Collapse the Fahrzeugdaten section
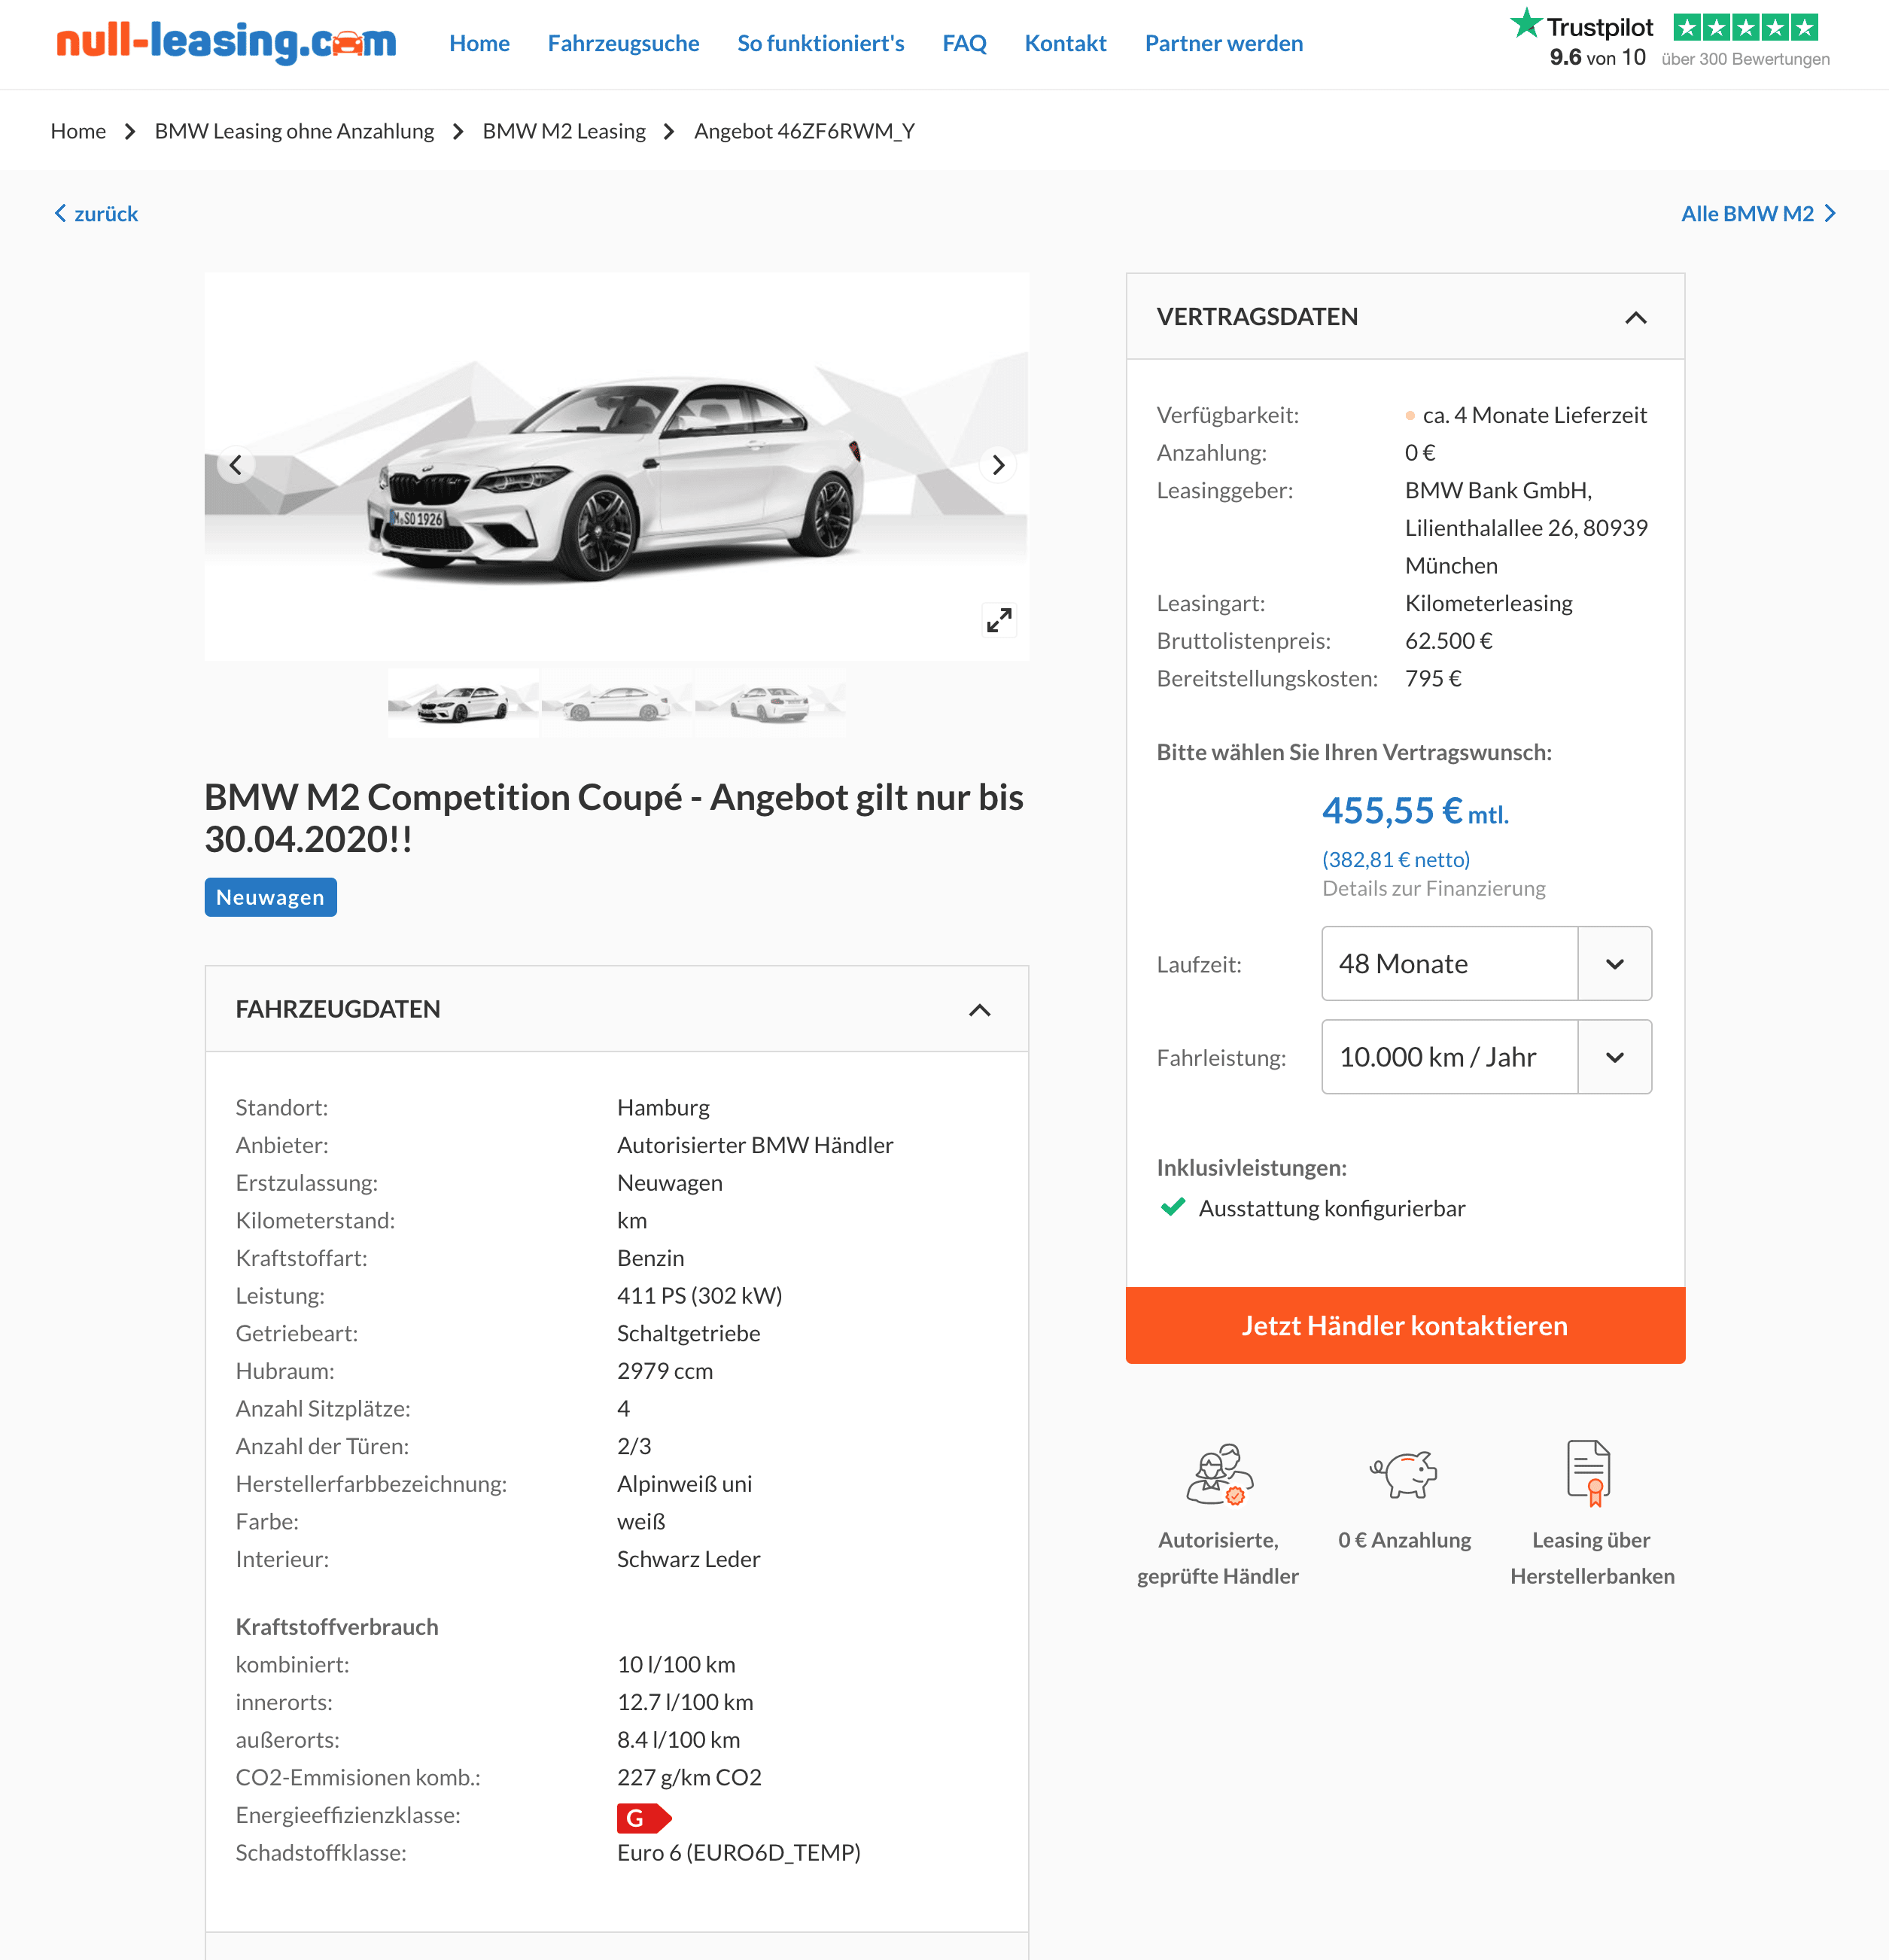The width and height of the screenshot is (1889, 1960). 979,1010
